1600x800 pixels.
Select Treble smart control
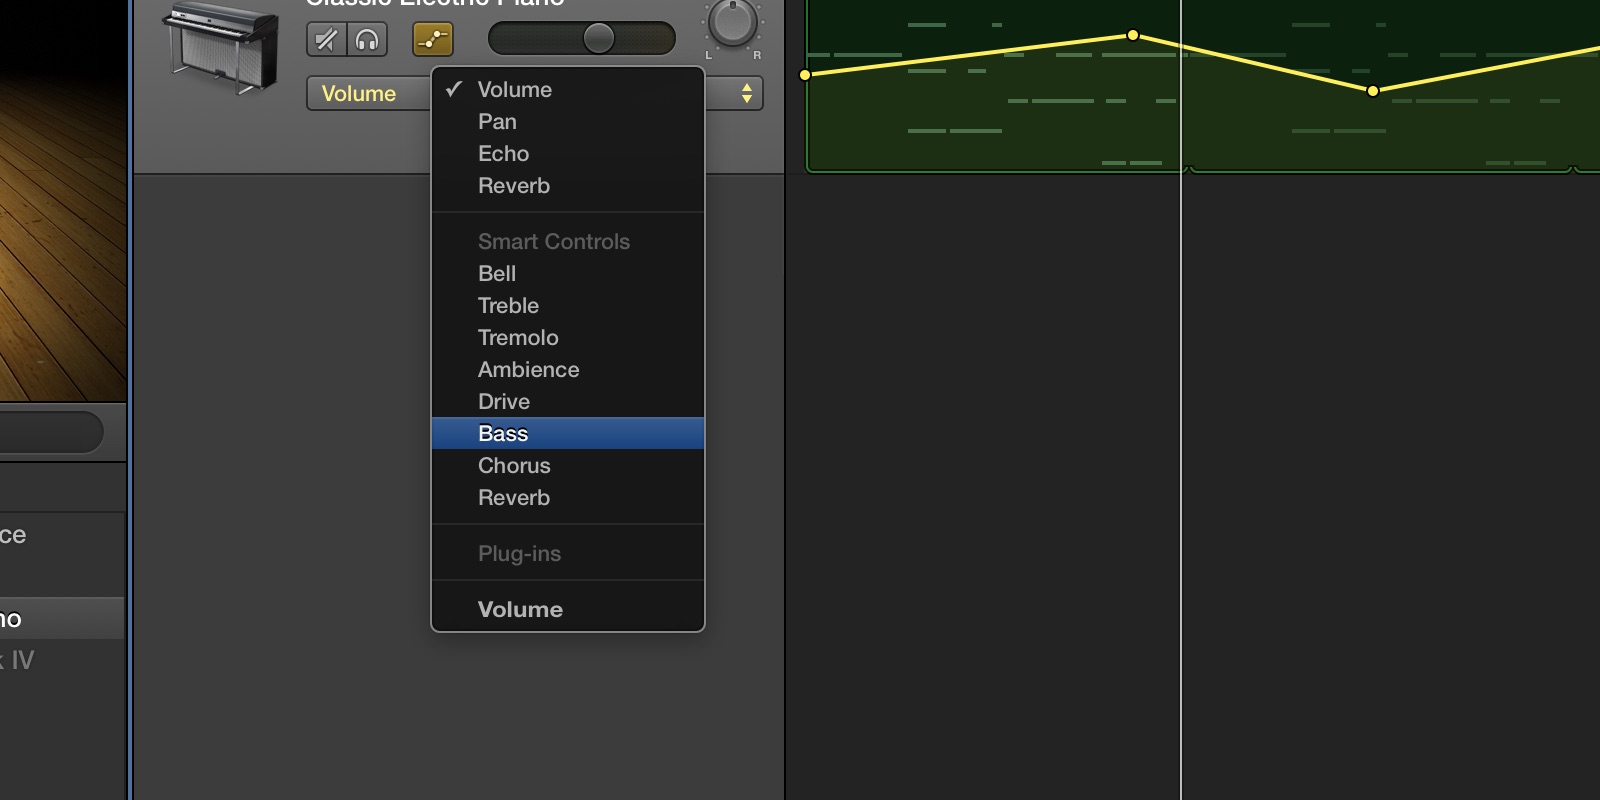point(568,305)
